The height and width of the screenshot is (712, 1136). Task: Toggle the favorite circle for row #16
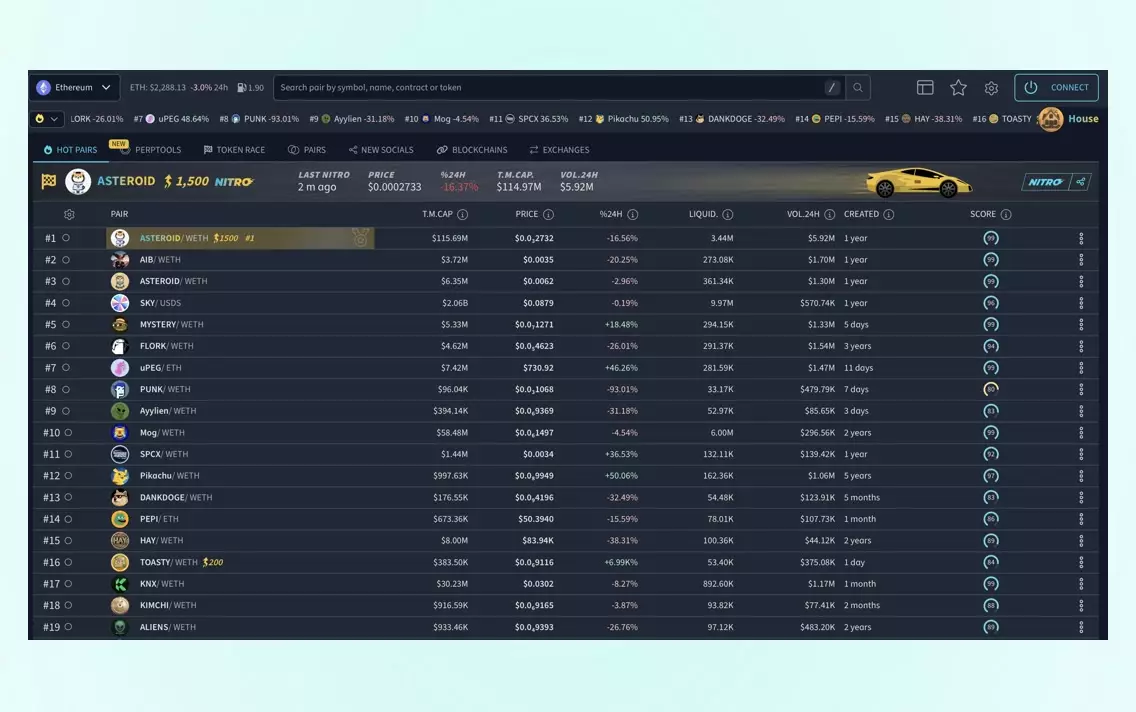(68, 562)
